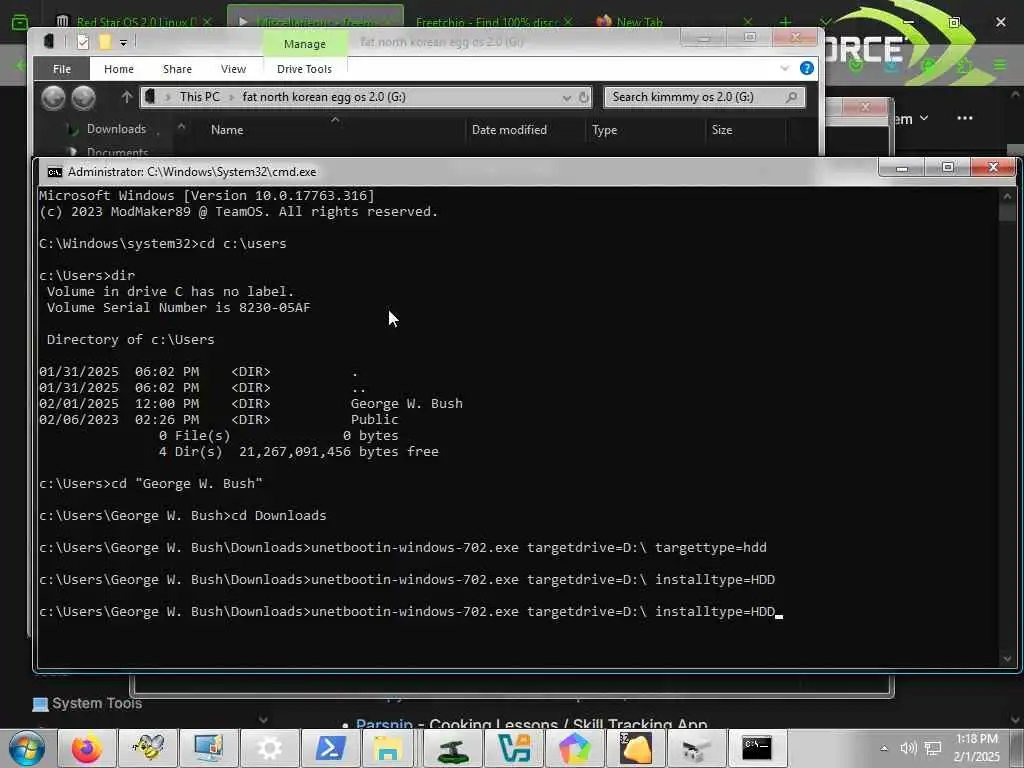Open PowerShell from the taskbar
The image size is (1024, 768).
[330, 748]
